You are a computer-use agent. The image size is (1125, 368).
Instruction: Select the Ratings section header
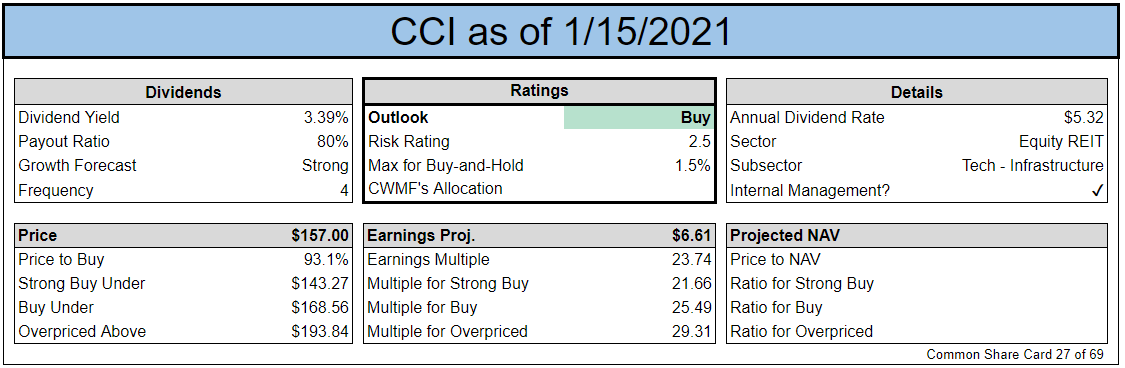540,90
